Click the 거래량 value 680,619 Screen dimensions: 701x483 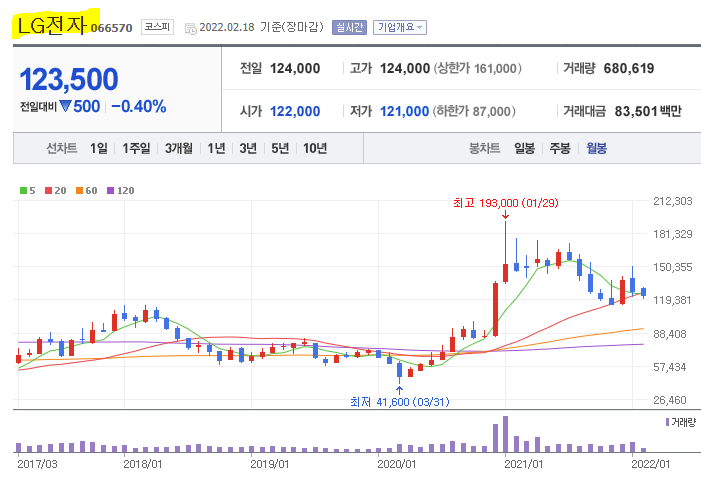pos(629,68)
